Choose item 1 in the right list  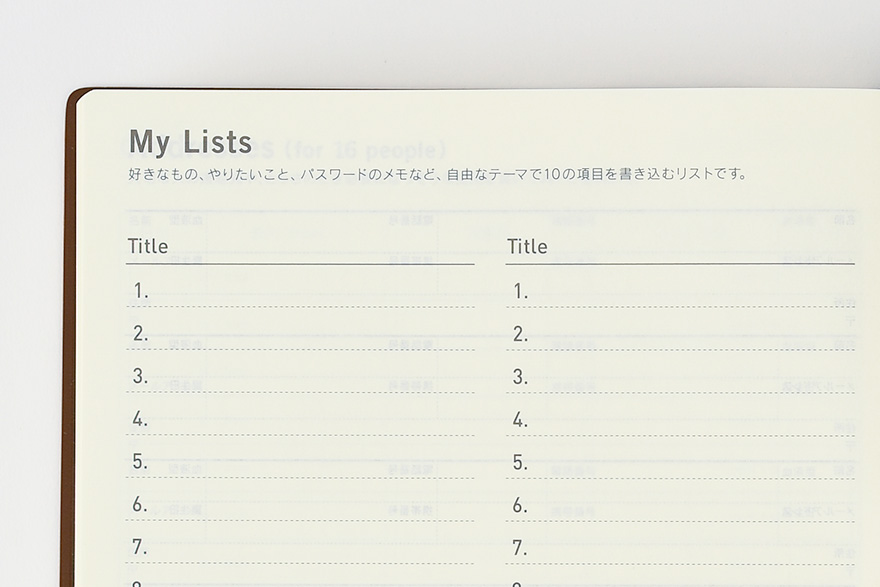[x=680, y=292]
